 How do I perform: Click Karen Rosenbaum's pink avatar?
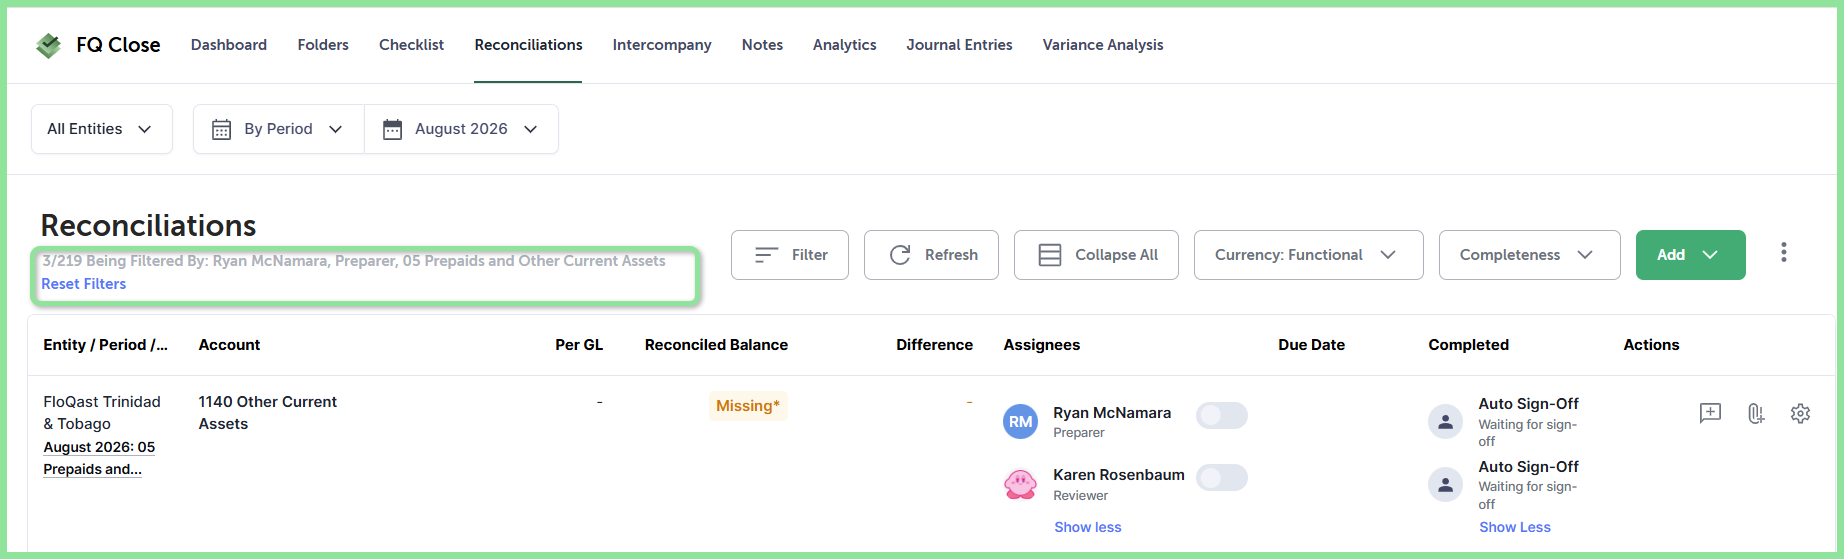(x=1020, y=484)
